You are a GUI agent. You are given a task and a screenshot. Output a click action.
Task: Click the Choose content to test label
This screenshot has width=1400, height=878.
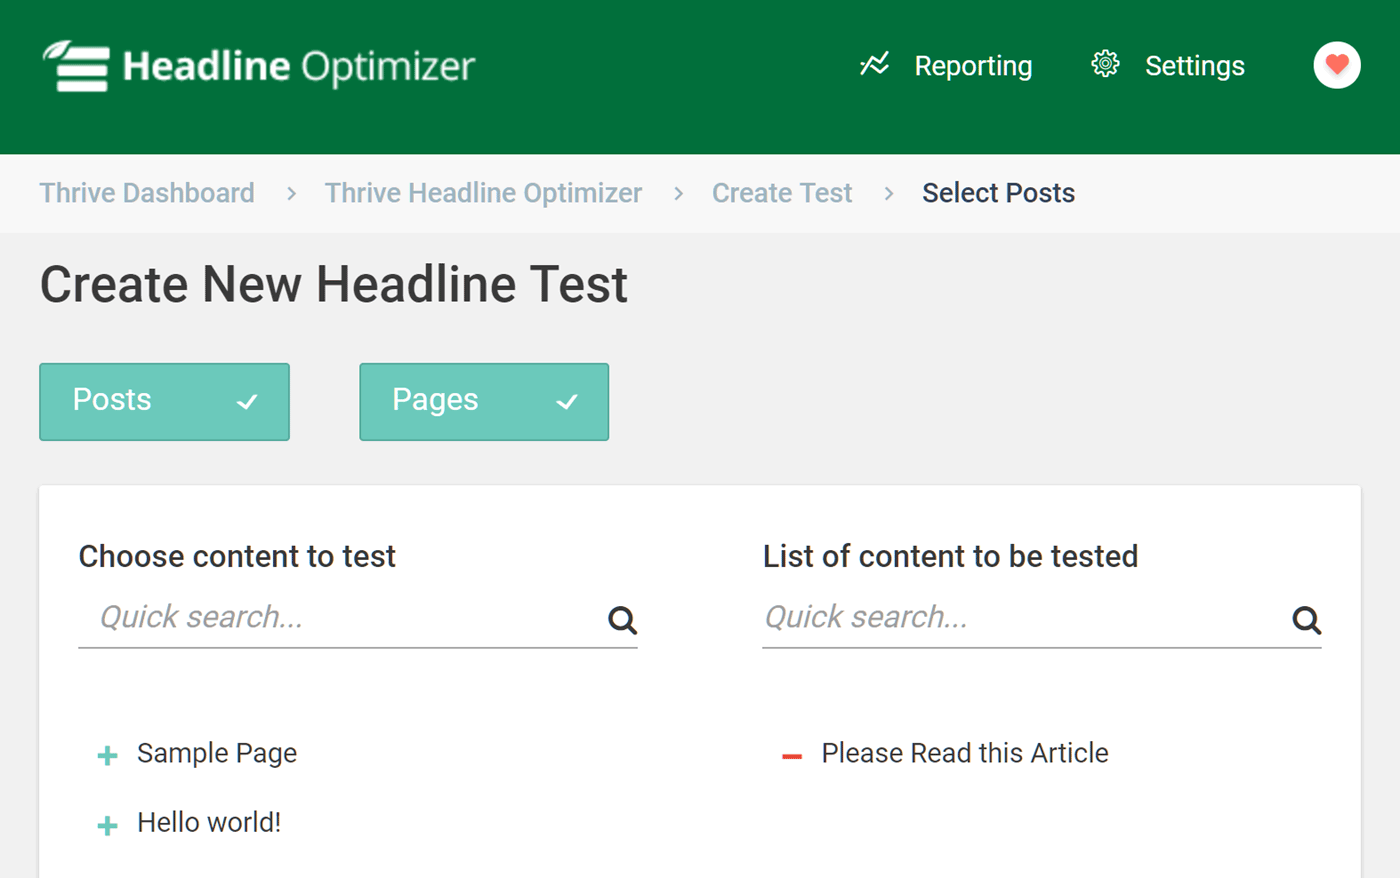[237, 556]
